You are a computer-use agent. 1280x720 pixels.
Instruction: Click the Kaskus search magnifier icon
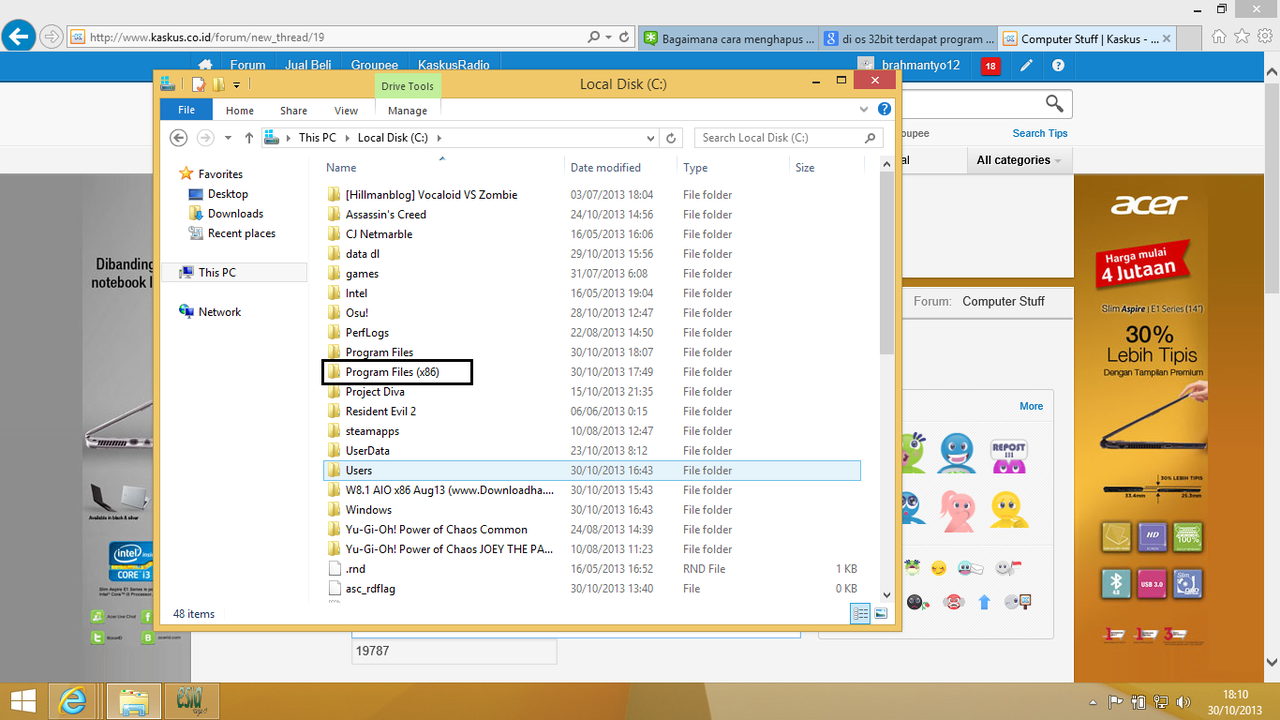pos(1054,103)
